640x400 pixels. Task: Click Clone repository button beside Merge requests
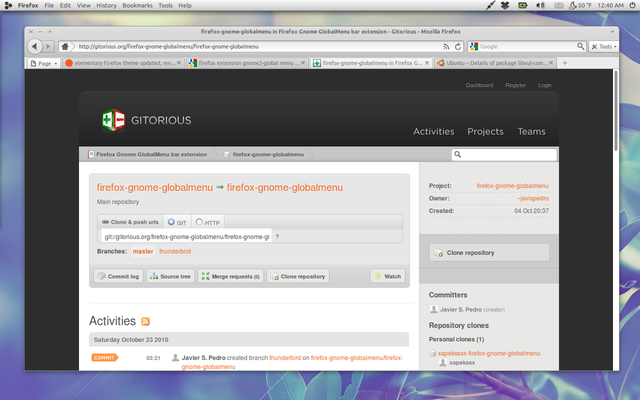298,276
